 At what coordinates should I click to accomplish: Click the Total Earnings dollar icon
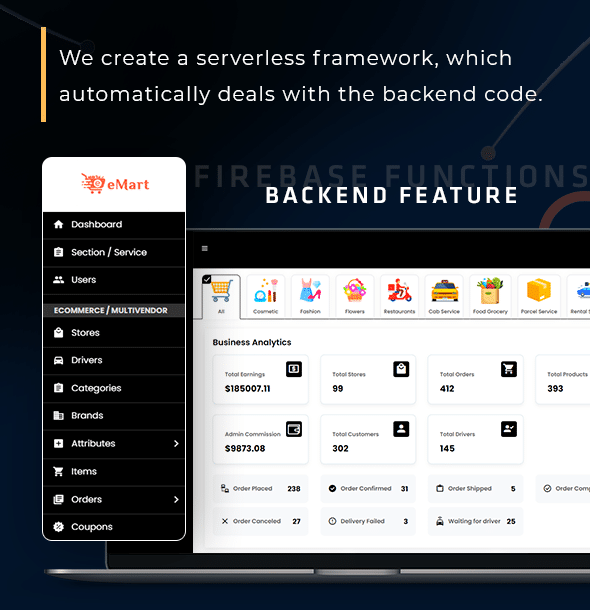point(294,369)
